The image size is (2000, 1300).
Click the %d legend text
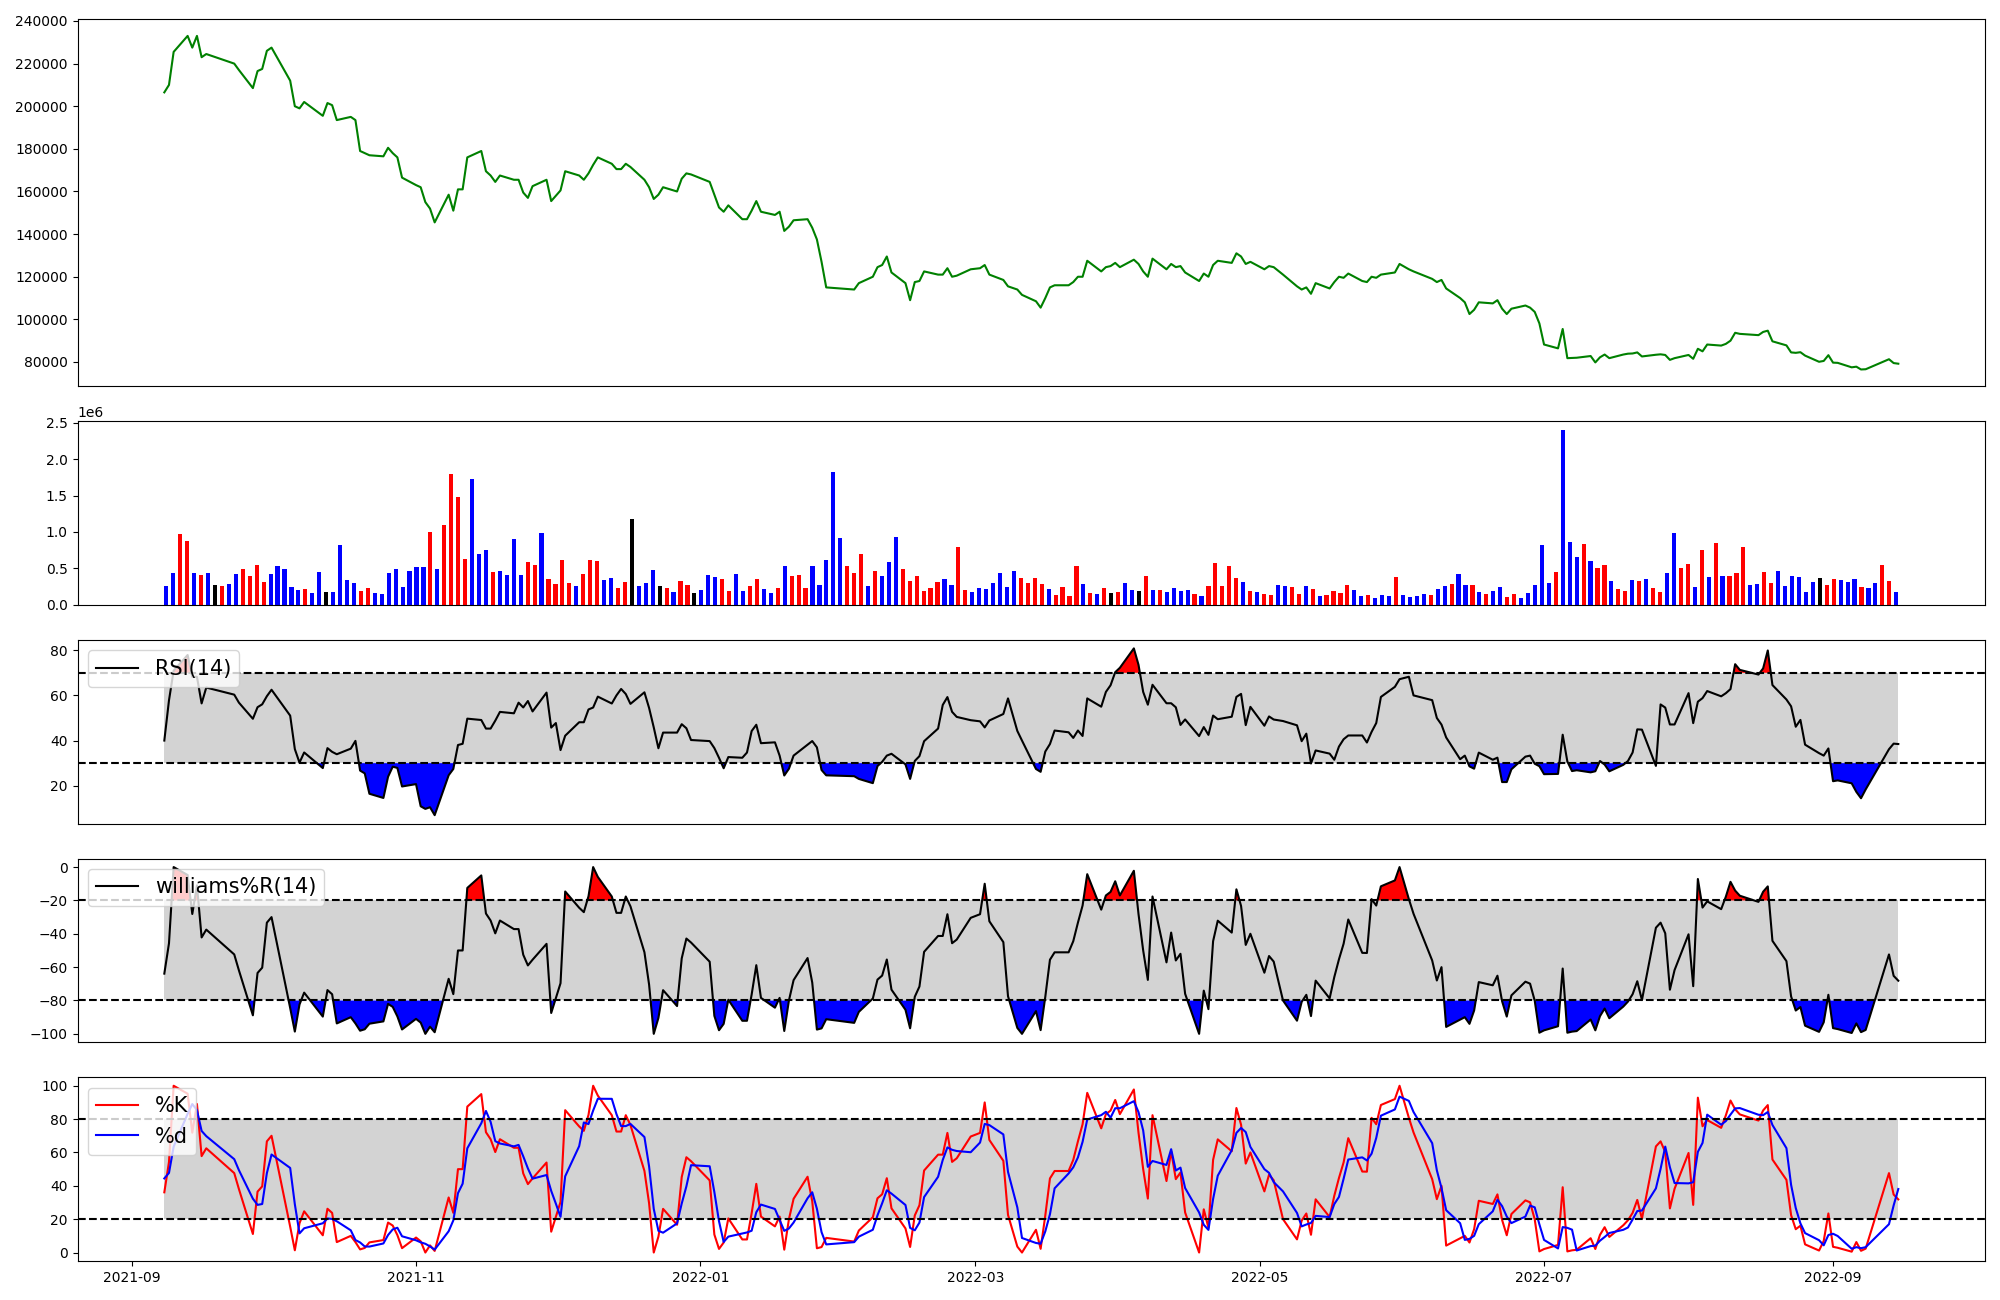pyautogui.click(x=170, y=1136)
